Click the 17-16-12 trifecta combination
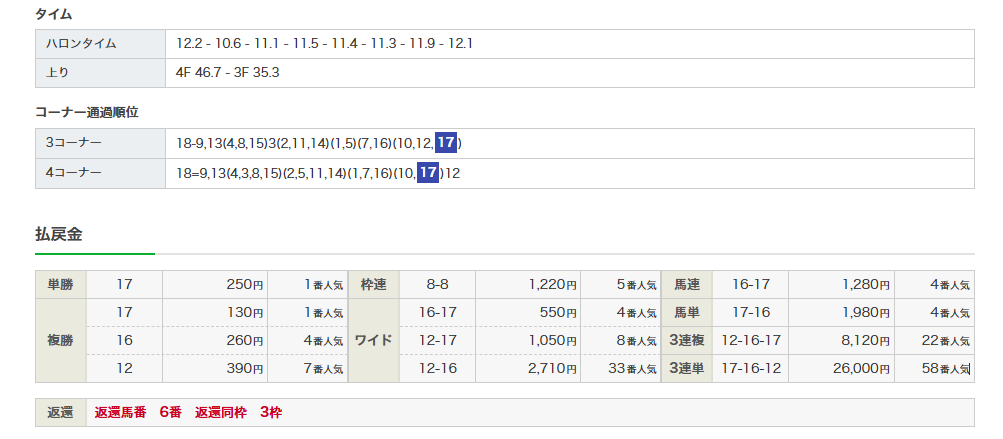The image size is (1003, 439). [750, 368]
